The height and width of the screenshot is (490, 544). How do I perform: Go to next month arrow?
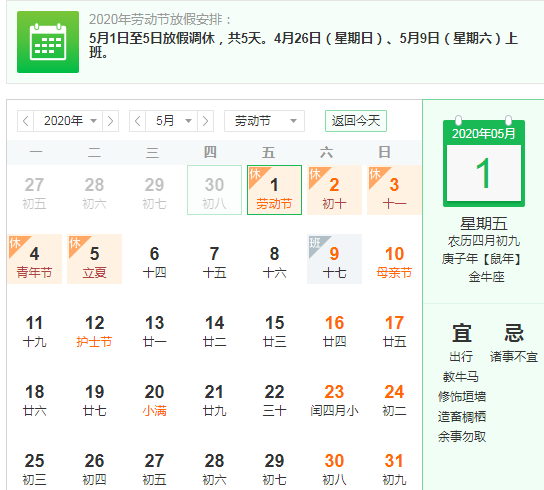(205, 121)
